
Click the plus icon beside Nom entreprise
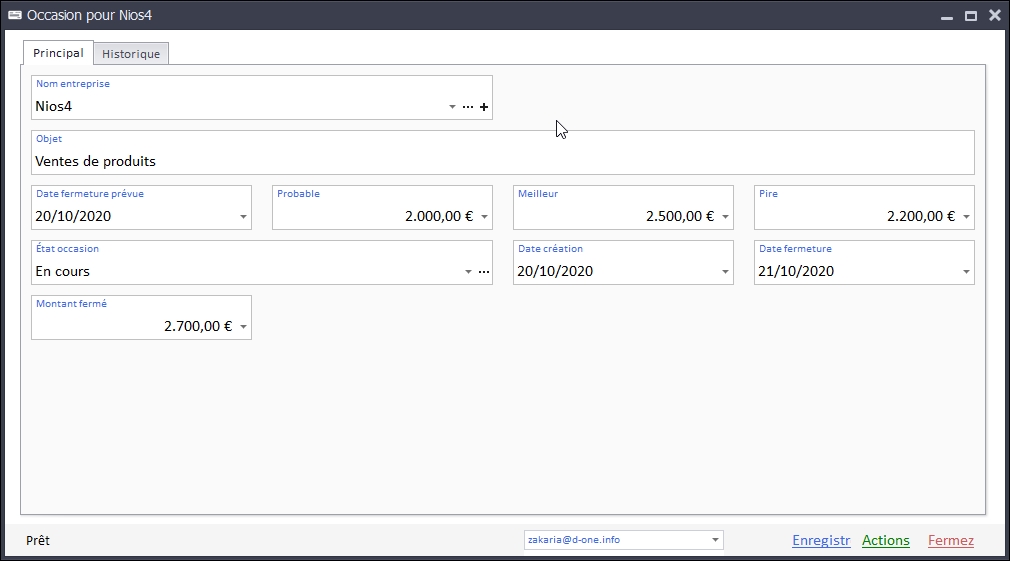pos(484,107)
